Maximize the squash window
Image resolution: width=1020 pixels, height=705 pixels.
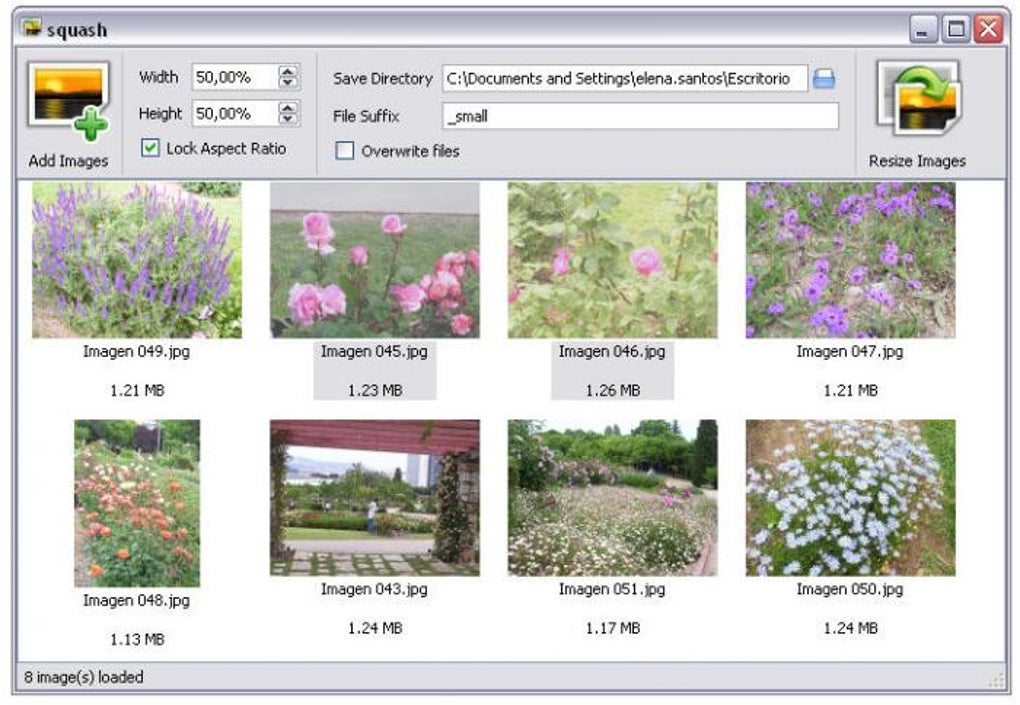click(956, 29)
